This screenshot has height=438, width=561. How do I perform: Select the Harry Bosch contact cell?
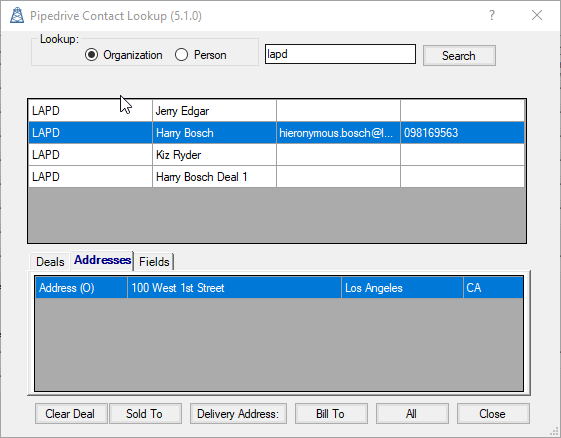point(214,133)
